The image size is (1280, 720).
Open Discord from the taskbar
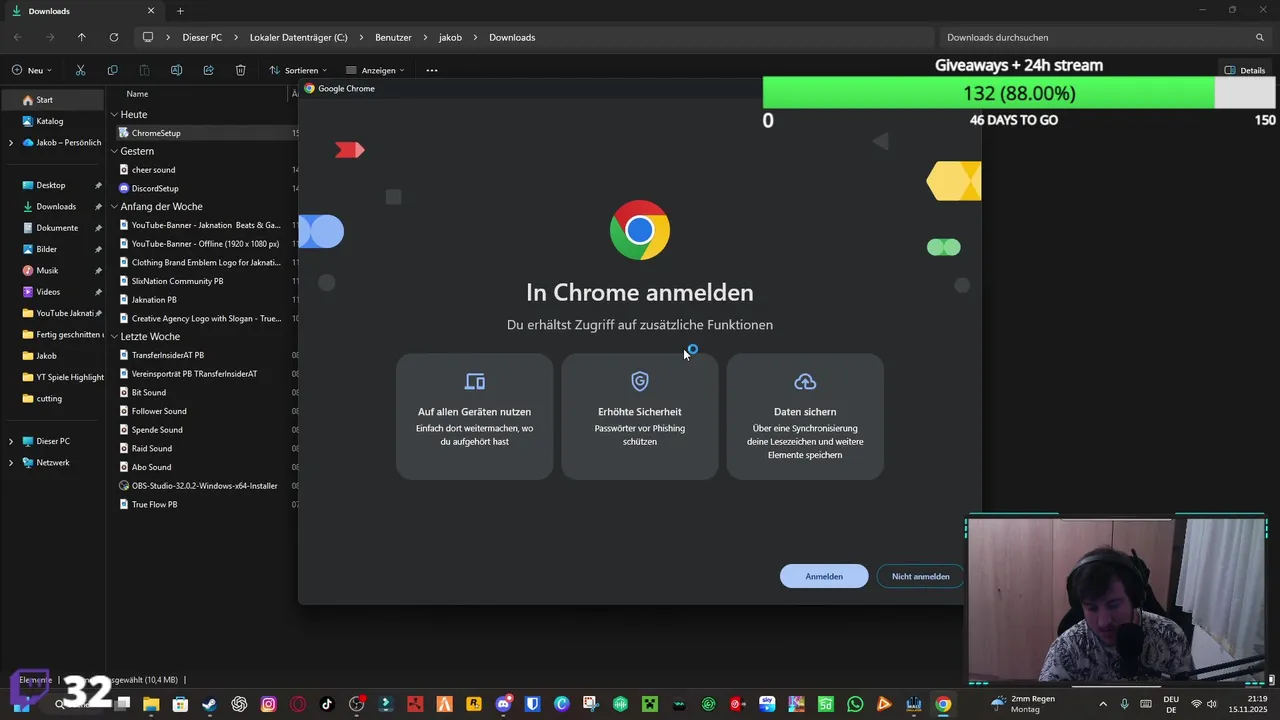point(503,704)
